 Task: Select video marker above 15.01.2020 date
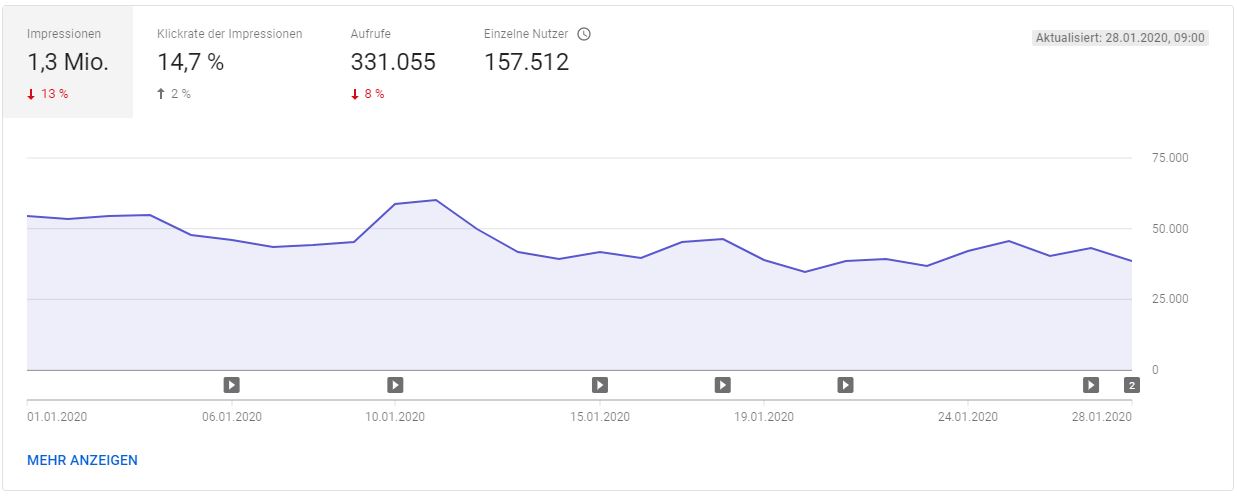[x=600, y=384]
